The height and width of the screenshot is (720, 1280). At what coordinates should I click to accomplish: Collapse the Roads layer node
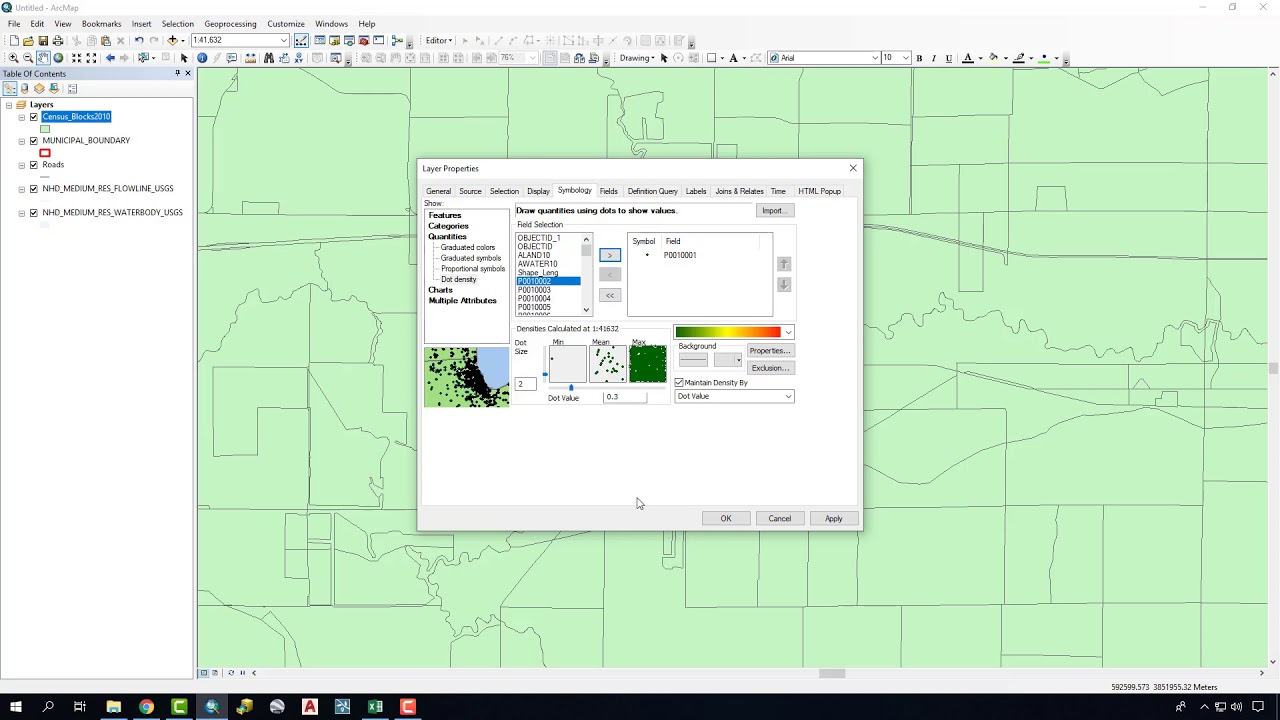pyautogui.click(x=21, y=165)
